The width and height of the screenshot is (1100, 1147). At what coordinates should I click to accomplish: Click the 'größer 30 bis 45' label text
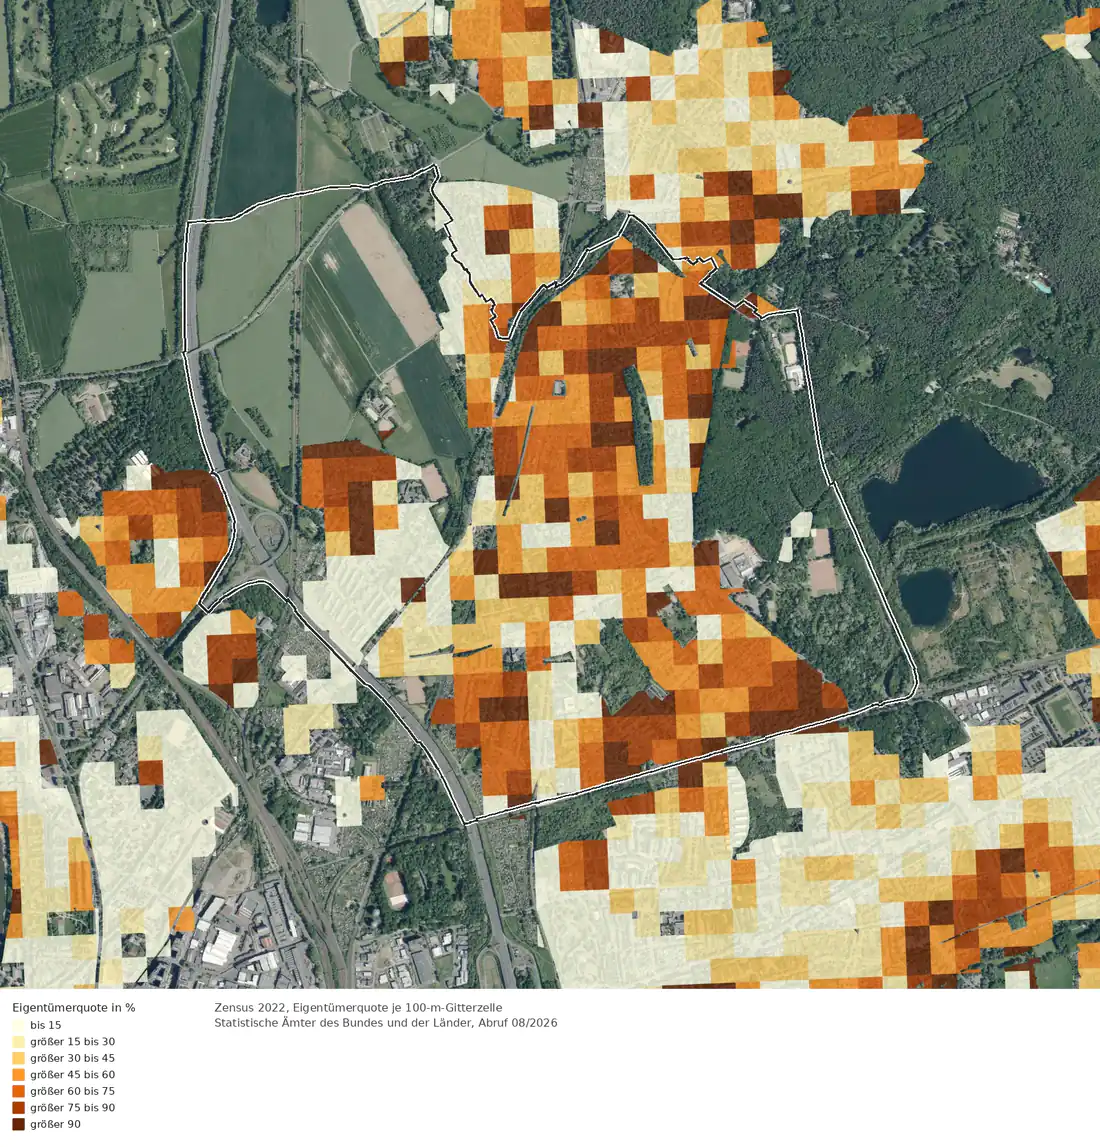click(72, 1058)
